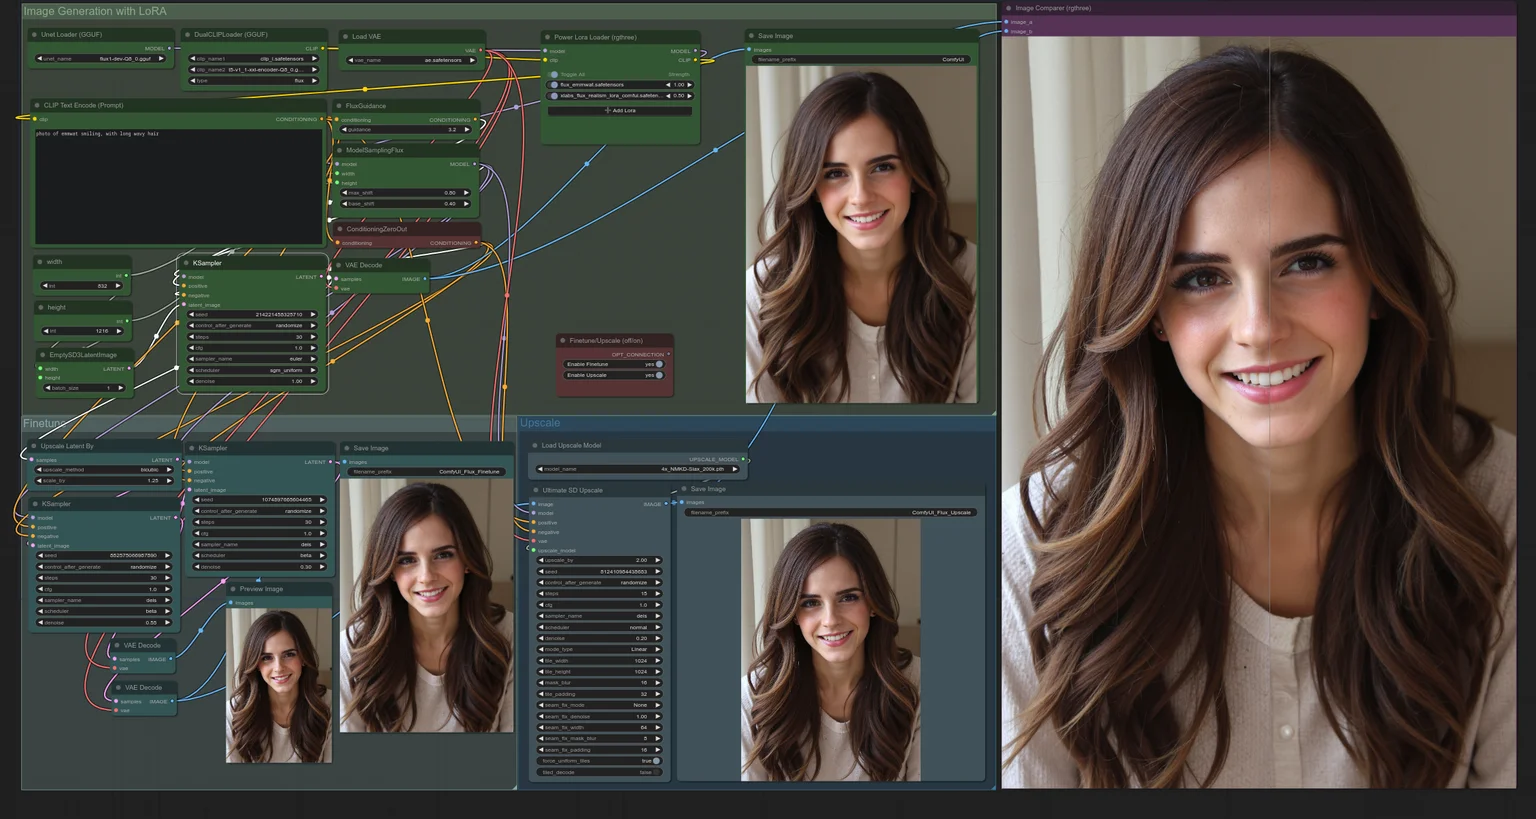Click the Toggle All LoRA switch

pos(554,74)
